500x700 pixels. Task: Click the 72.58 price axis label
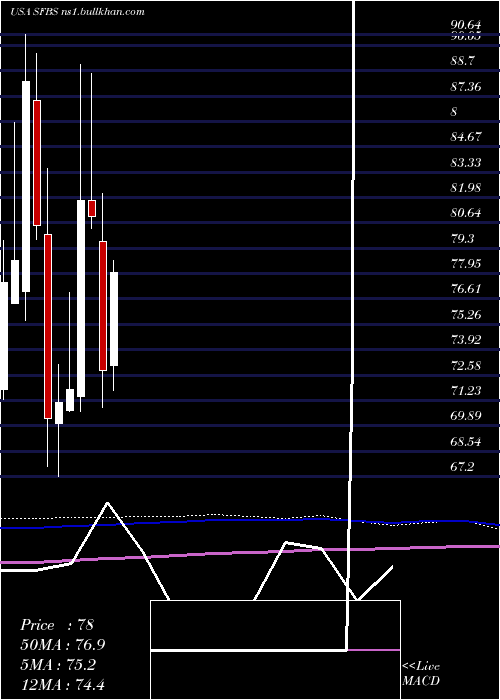[x=466, y=366]
